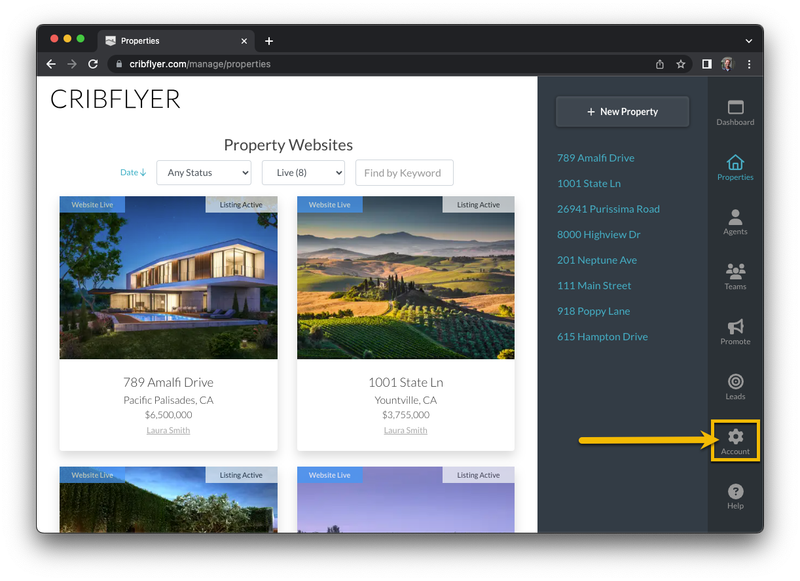
Task: Open the Promote megaphone section
Action: (735, 332)
